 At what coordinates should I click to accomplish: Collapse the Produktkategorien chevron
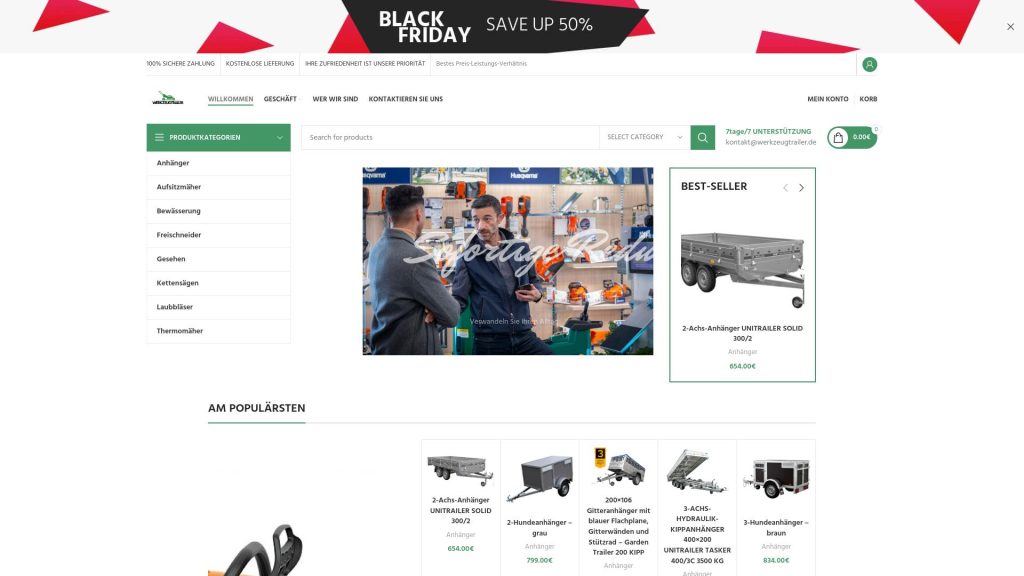[280, 138]
